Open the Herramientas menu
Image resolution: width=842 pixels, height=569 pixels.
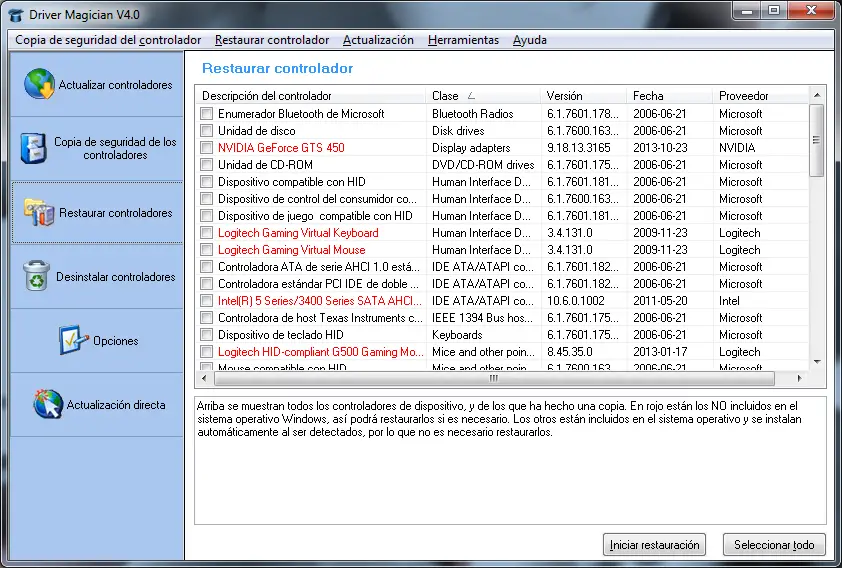coord(463,40)
